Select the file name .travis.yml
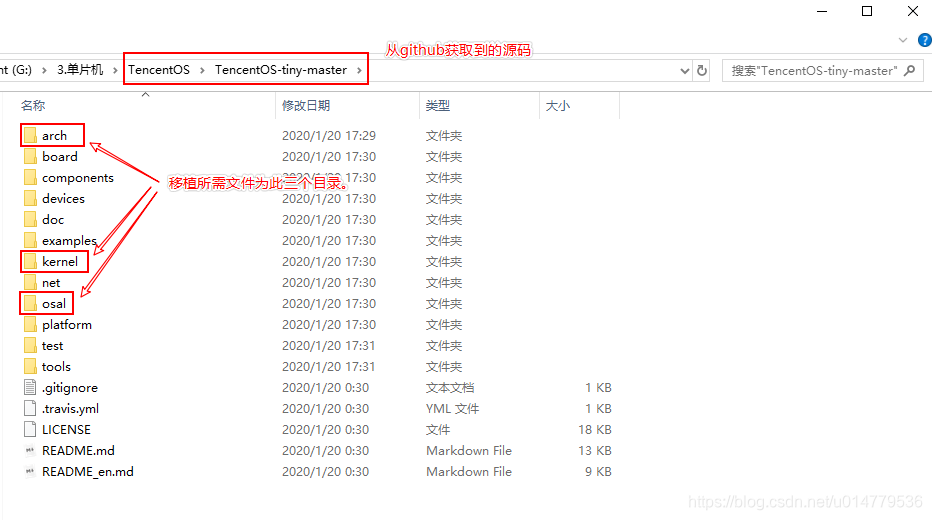 pyautogui.click(x=70, y=408)
